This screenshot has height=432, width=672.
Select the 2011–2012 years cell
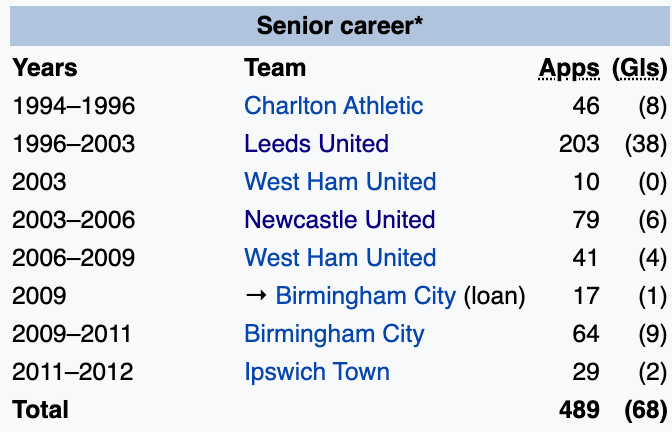[73, 372]
